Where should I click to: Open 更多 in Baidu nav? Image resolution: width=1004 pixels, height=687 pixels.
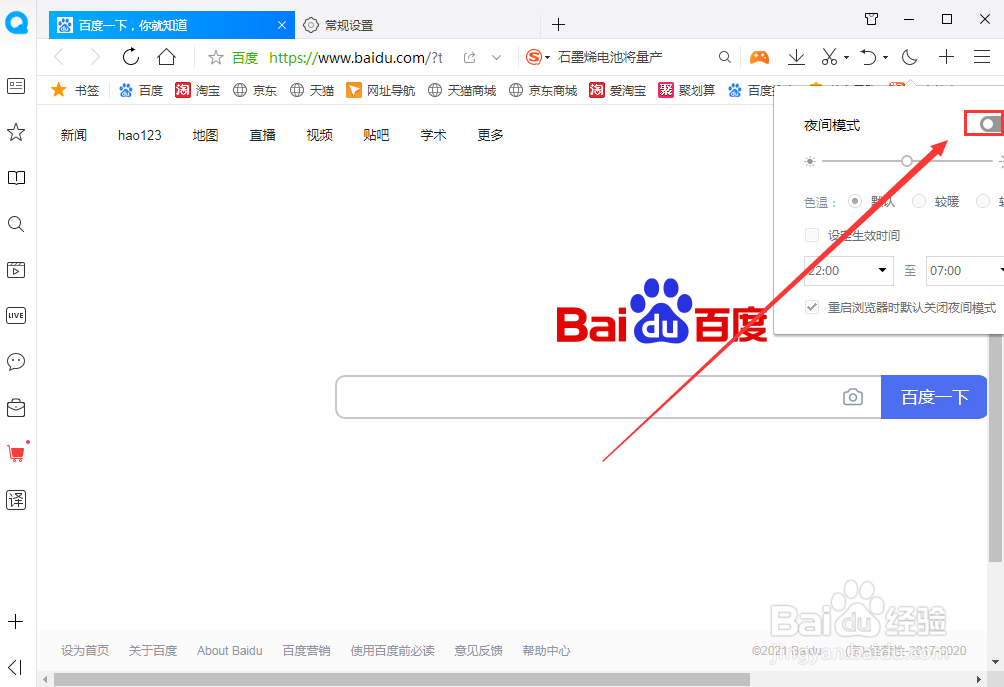[x=490, y=135]
